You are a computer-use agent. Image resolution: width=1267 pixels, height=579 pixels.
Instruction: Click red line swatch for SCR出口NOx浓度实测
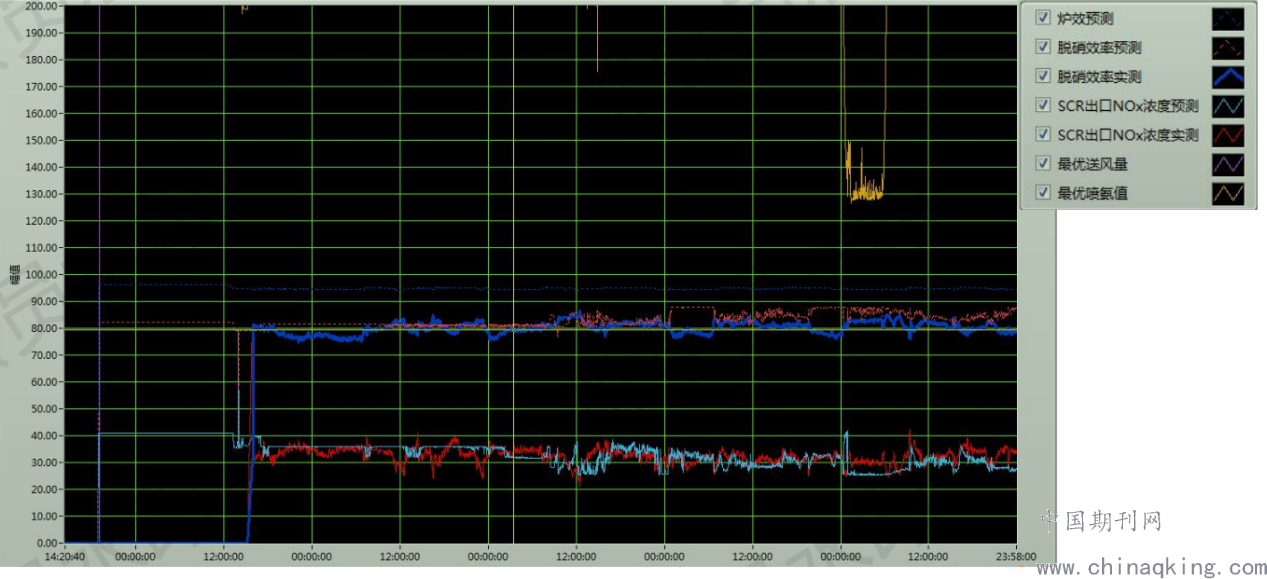1228,134
